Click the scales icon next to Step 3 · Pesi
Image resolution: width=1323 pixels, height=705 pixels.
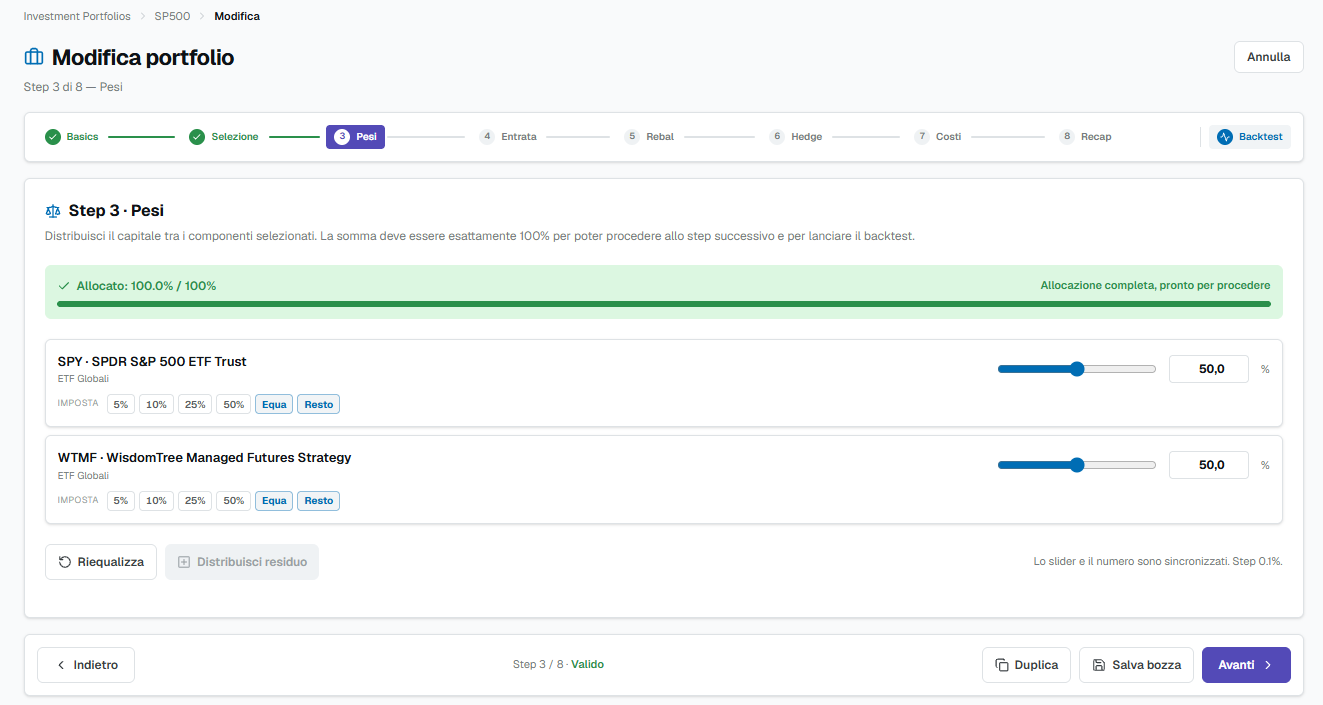53,211
